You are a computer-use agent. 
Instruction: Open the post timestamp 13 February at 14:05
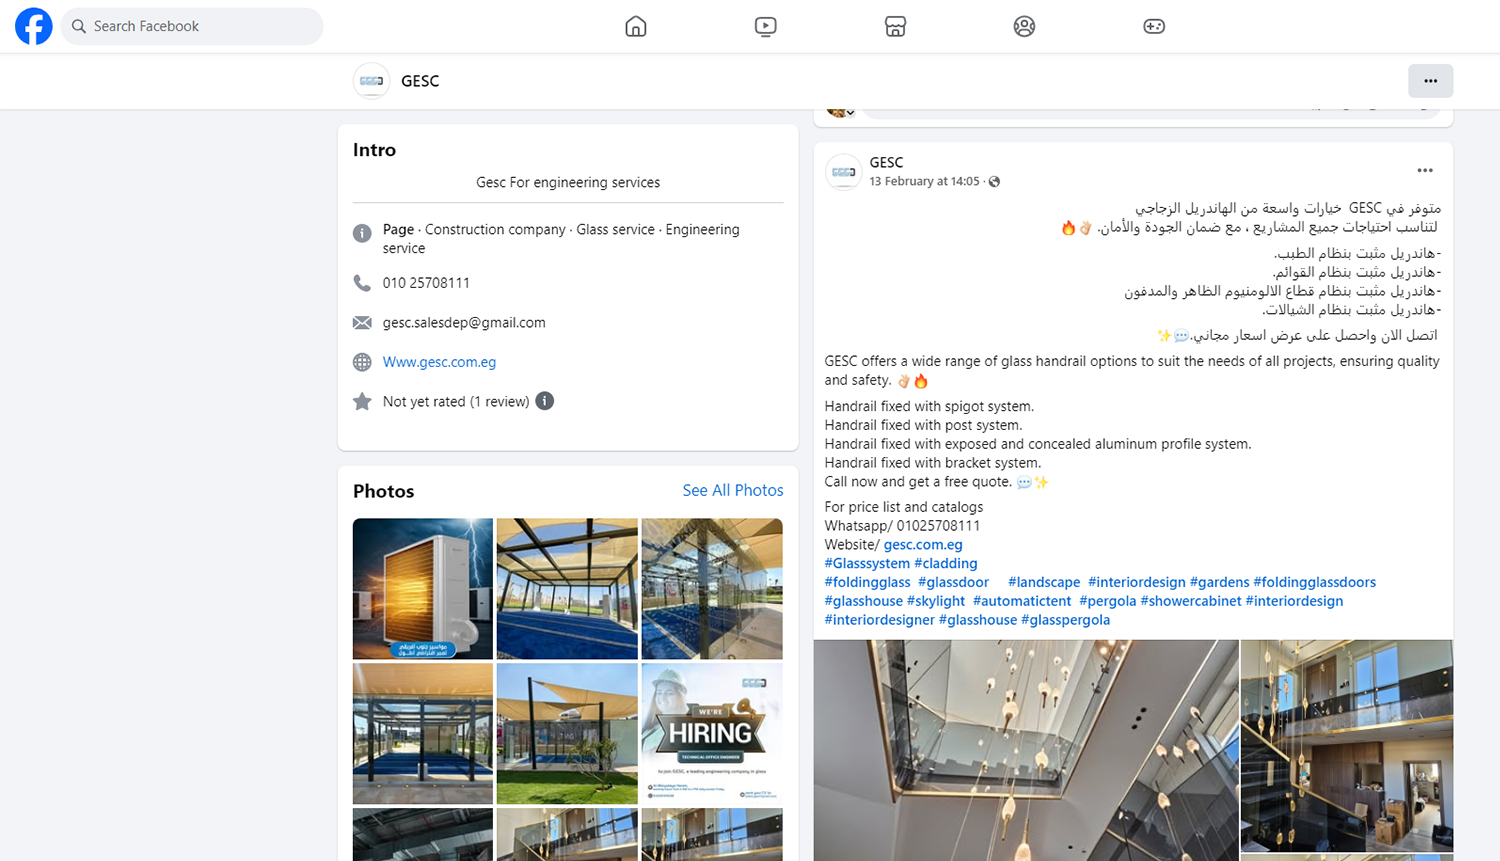924,181
